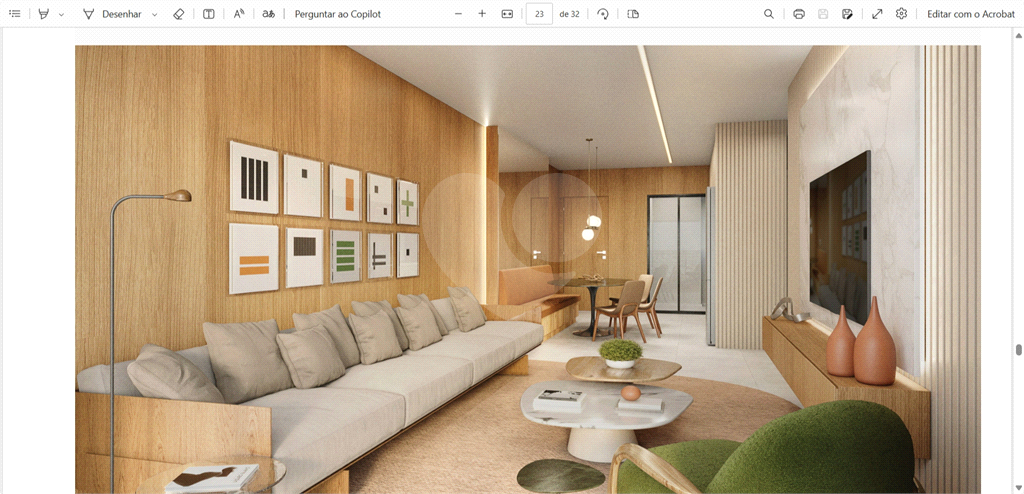Open the search in document magnifier
This screenshot has height=494, width=1024.
click(x=769, y=14)
